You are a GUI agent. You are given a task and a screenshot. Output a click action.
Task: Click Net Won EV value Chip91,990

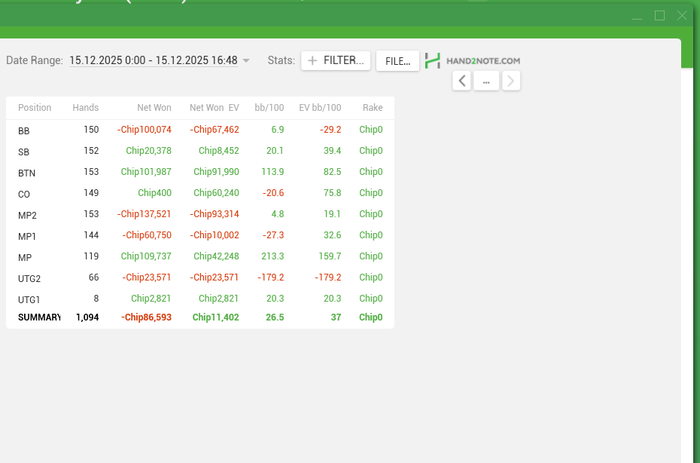[x=216, y=171]
